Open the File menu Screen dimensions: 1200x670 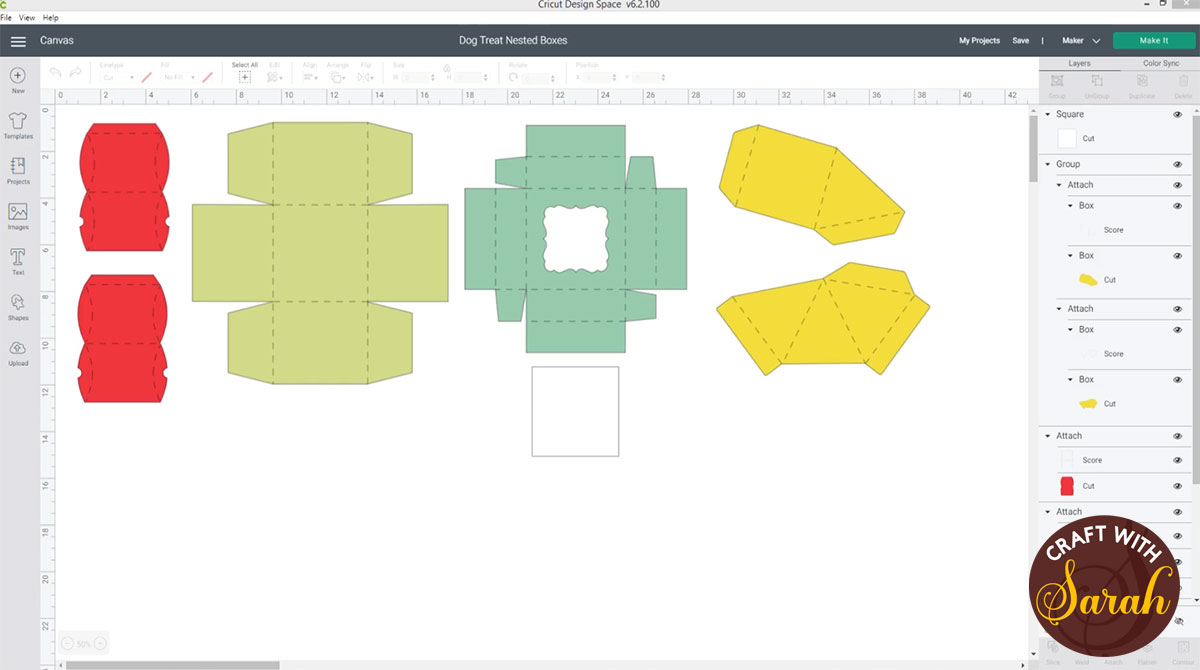[x=6, y=18]
